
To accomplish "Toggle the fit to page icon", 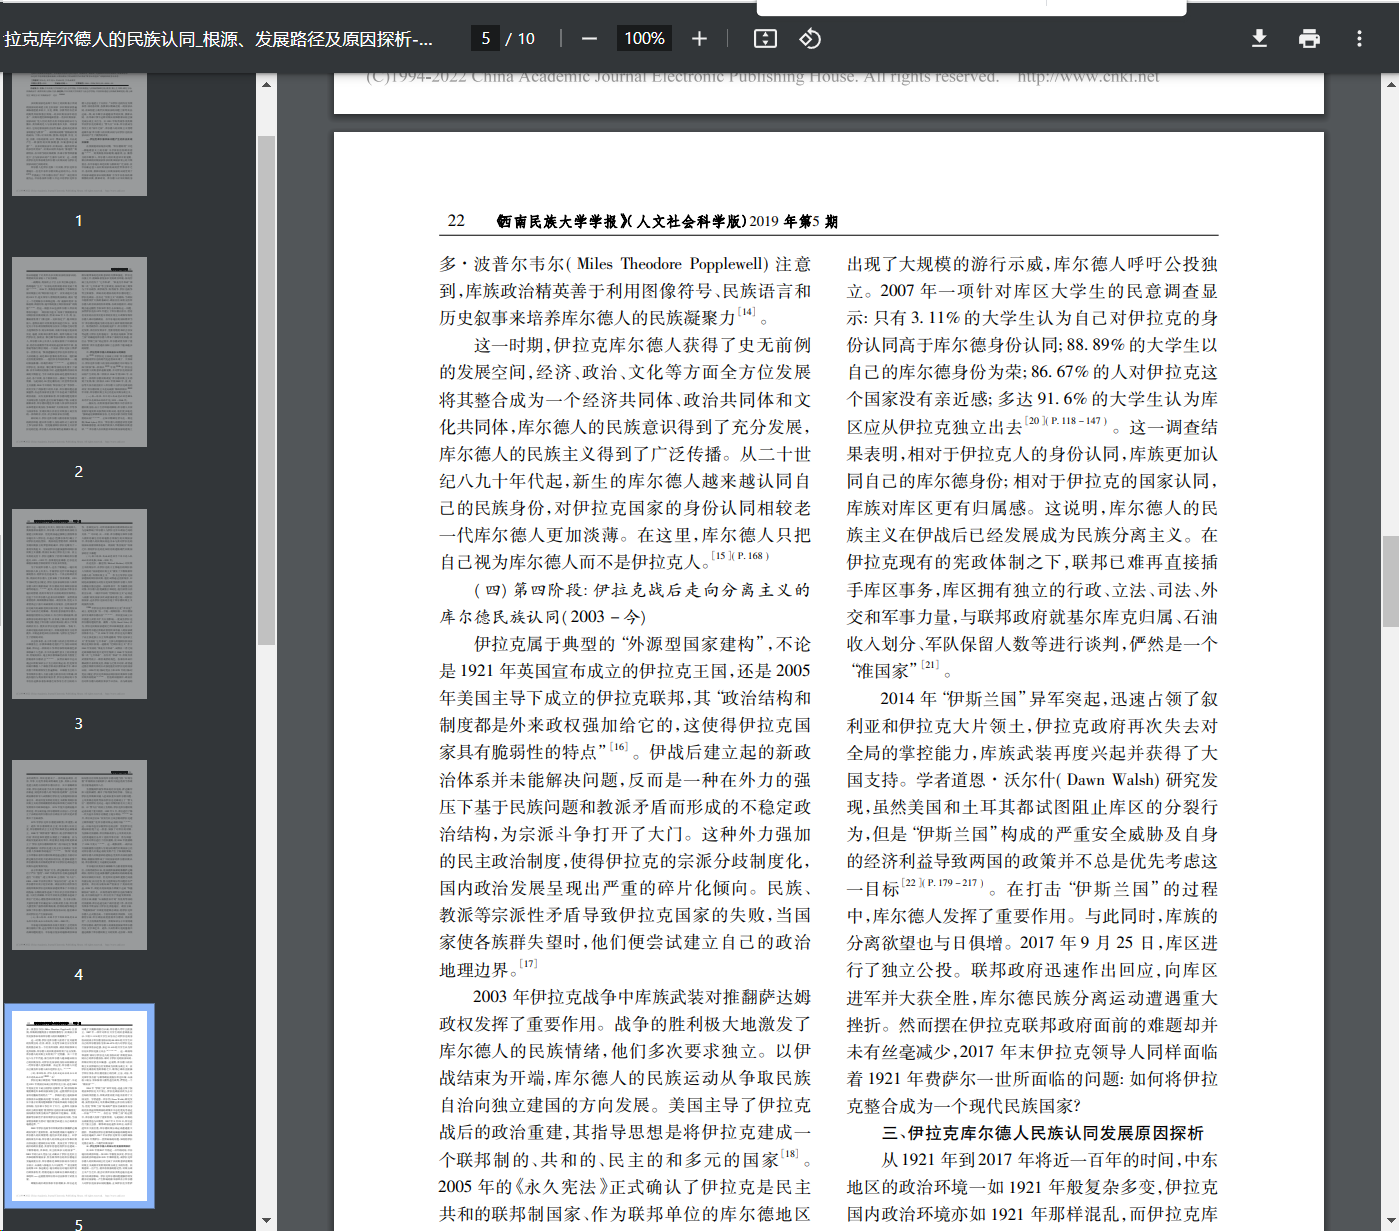I will [x=765, y=39].
